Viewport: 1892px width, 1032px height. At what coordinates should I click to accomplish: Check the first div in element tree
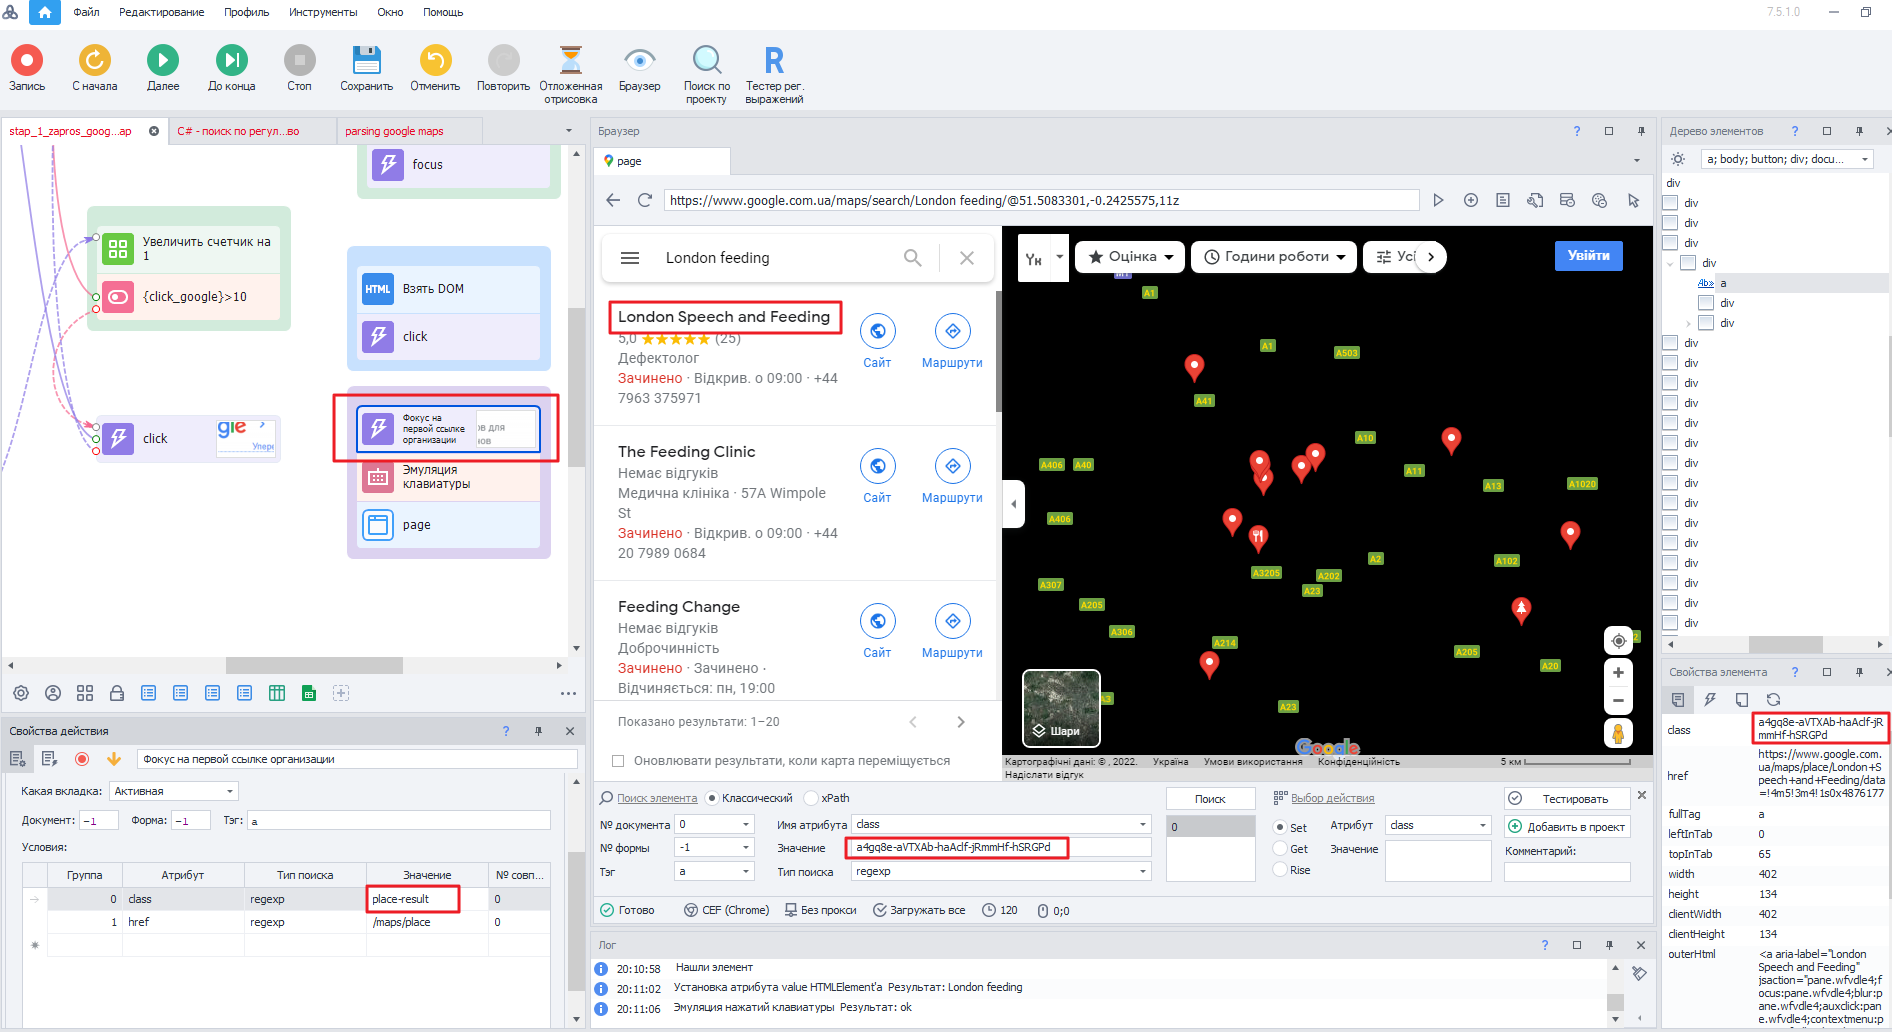click(1671, 203)
